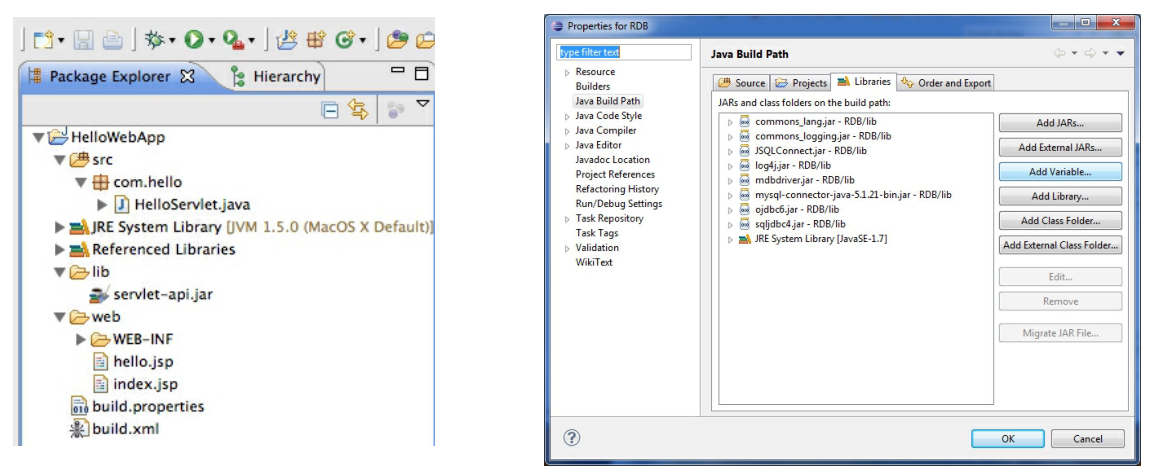Screen dimensions: 1152x471
Task: Switch to the Libraries tab
Action: (864, 82)
